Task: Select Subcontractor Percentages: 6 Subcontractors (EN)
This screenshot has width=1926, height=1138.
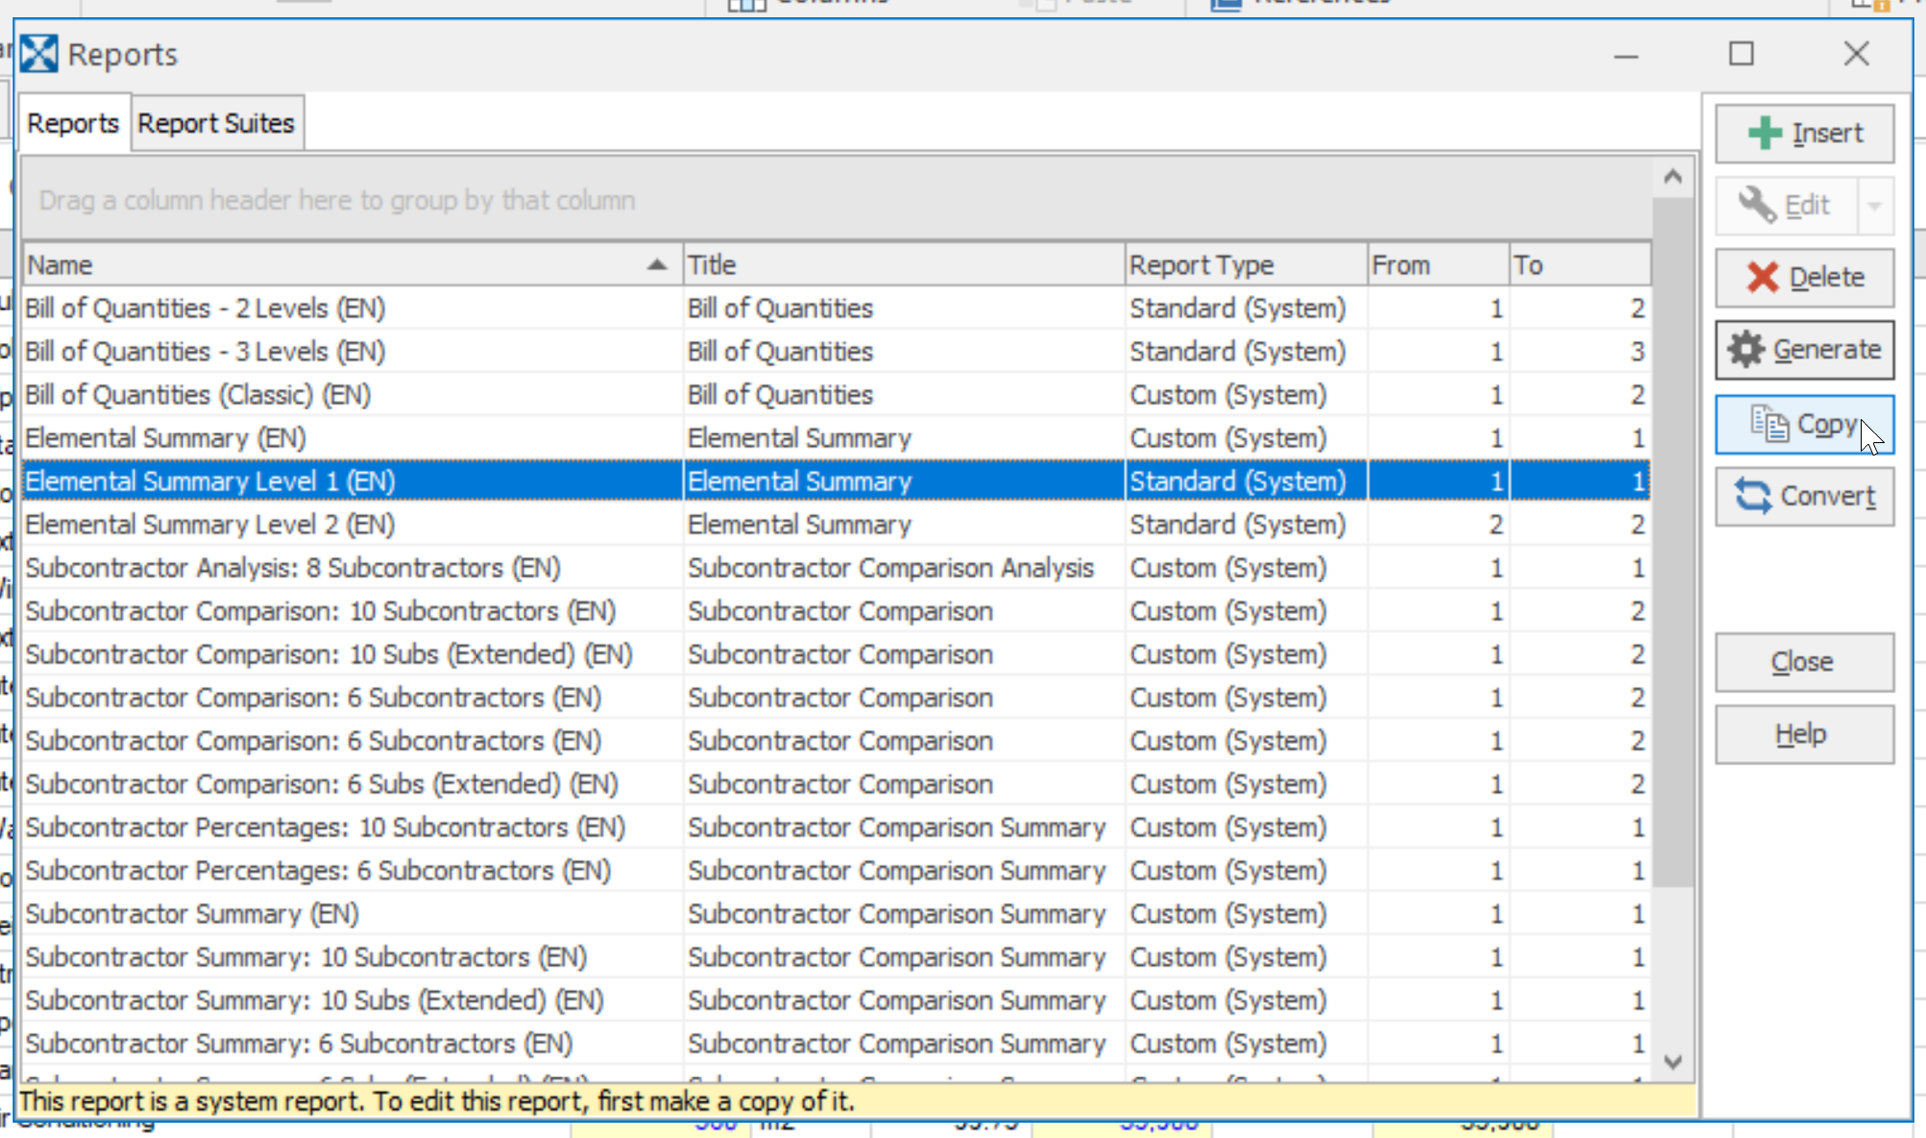Action: pos(836,871)
